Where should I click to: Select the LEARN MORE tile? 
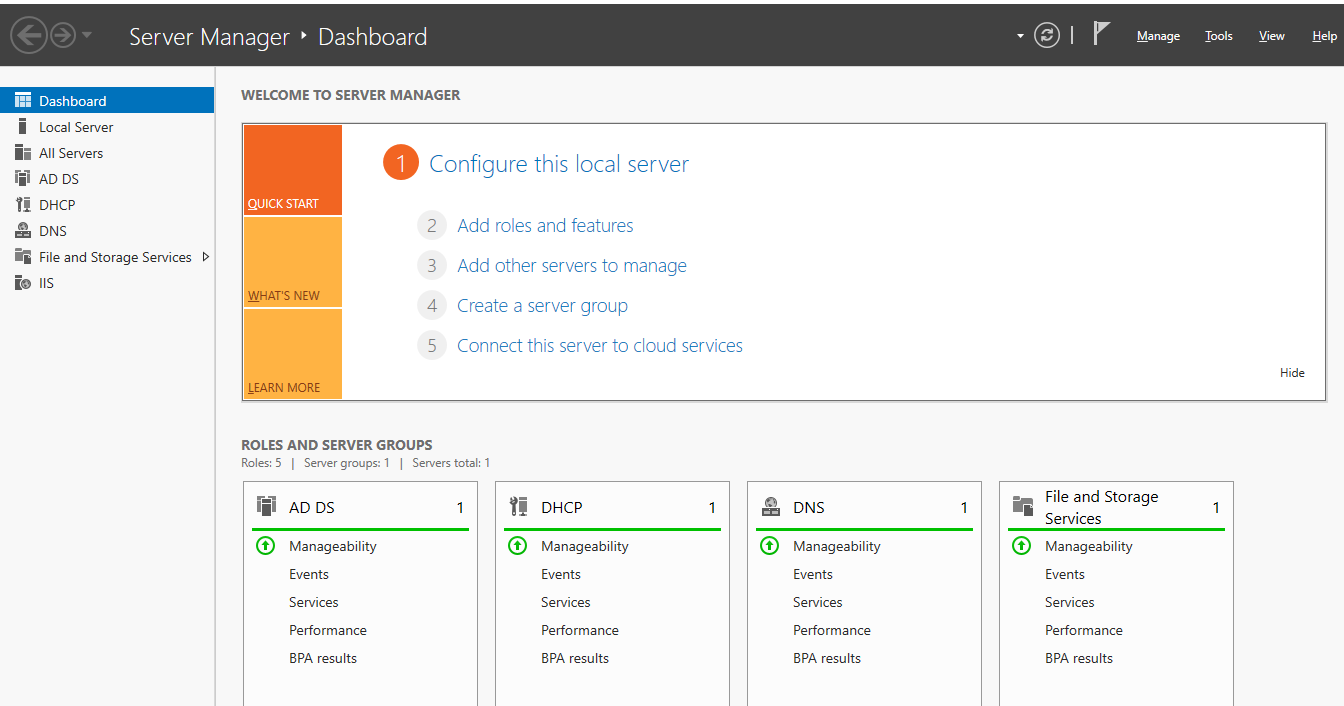(x=292, y=354)
